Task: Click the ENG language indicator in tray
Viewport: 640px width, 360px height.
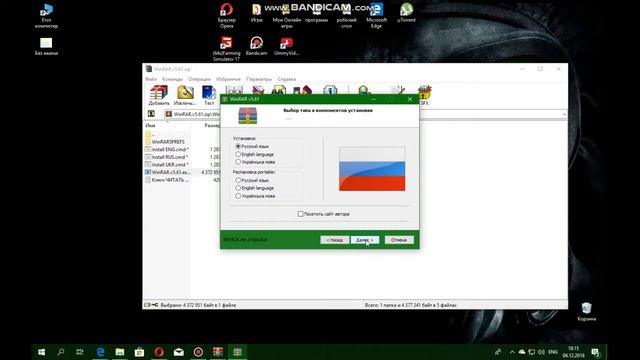Action: 553,352
